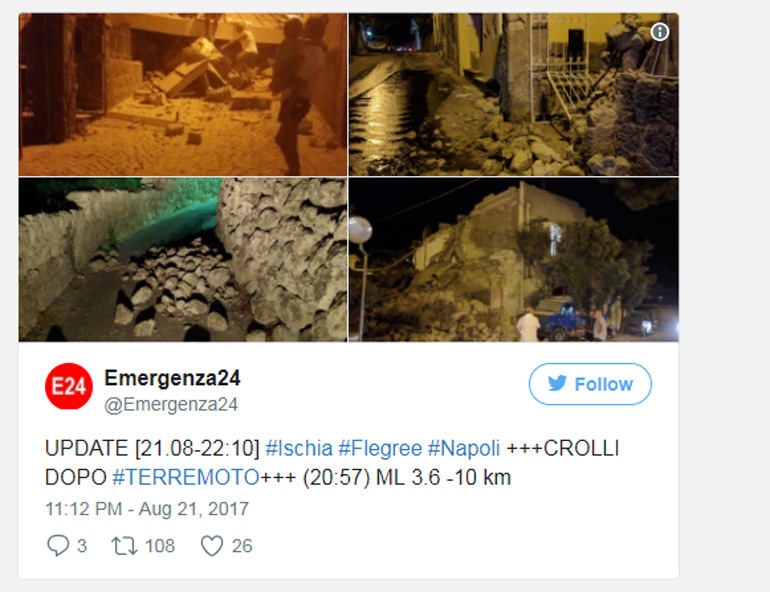Open the #TERREMOTO hashtag link
Screen dimensions: 770x592
click(x=186, y=477)
